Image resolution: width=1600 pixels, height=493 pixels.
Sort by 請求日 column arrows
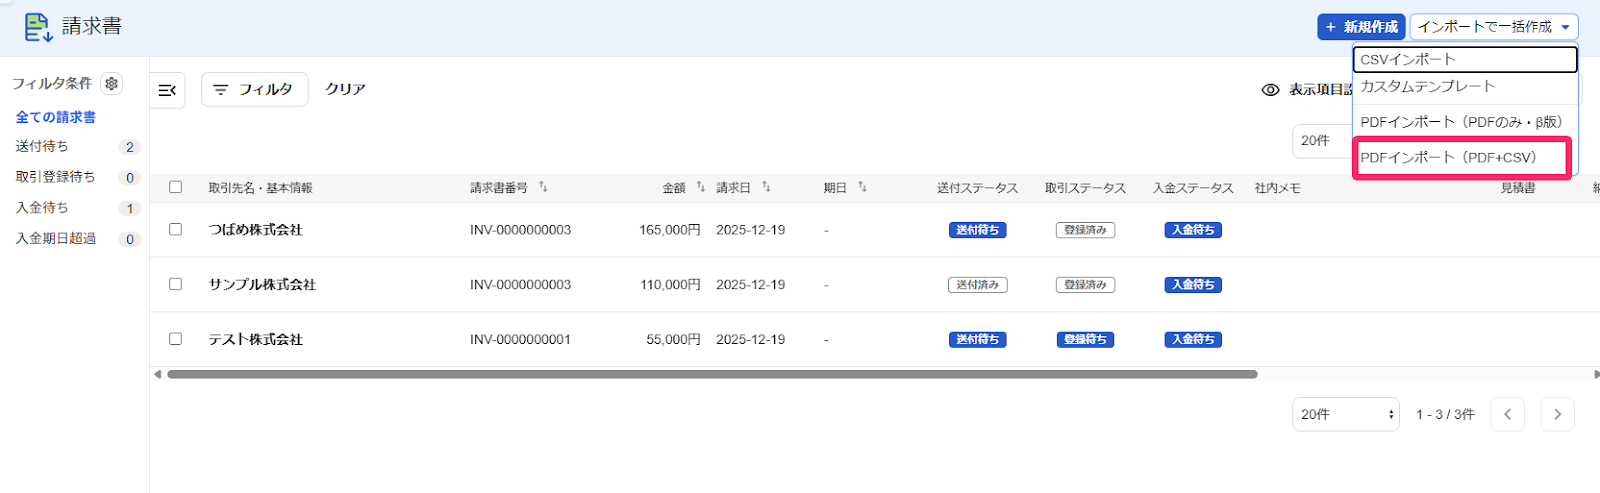click(766, 187)
